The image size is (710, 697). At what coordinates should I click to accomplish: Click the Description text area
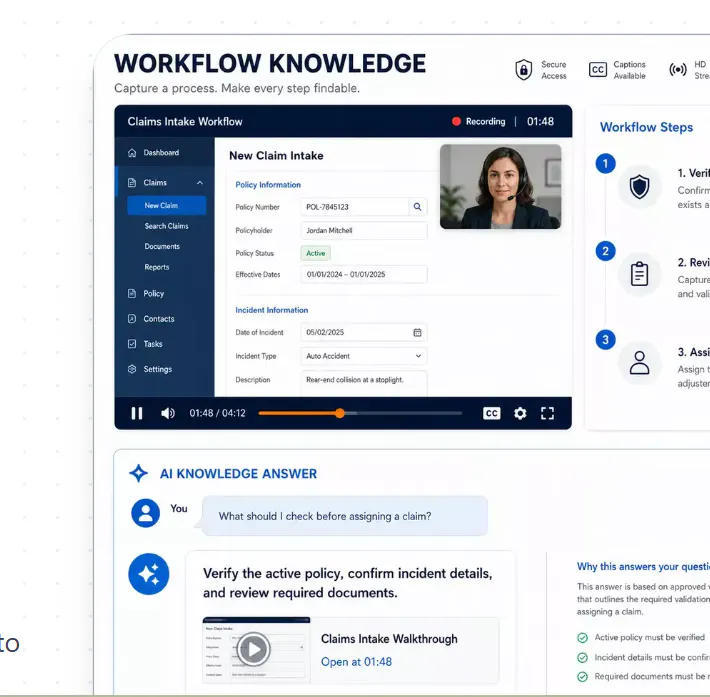coord(364,384)
